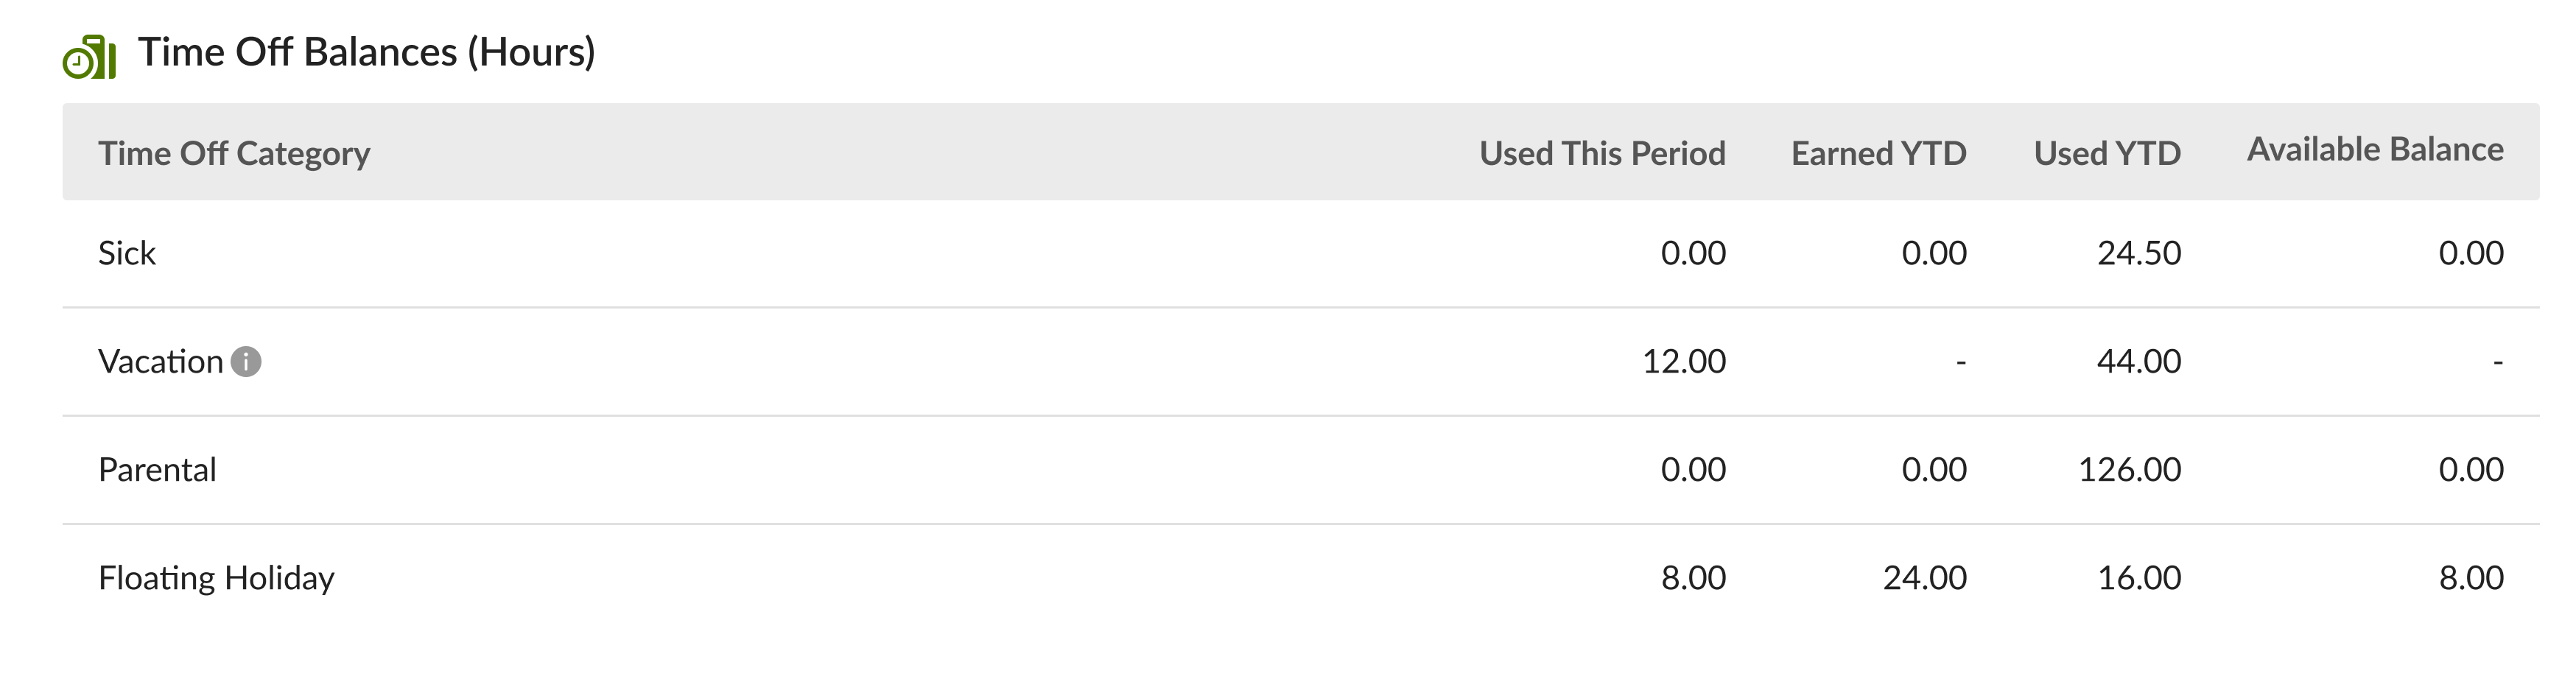The image size is (2576, 676).
Task: Select the Parental category row label
Action: (157, 469)
